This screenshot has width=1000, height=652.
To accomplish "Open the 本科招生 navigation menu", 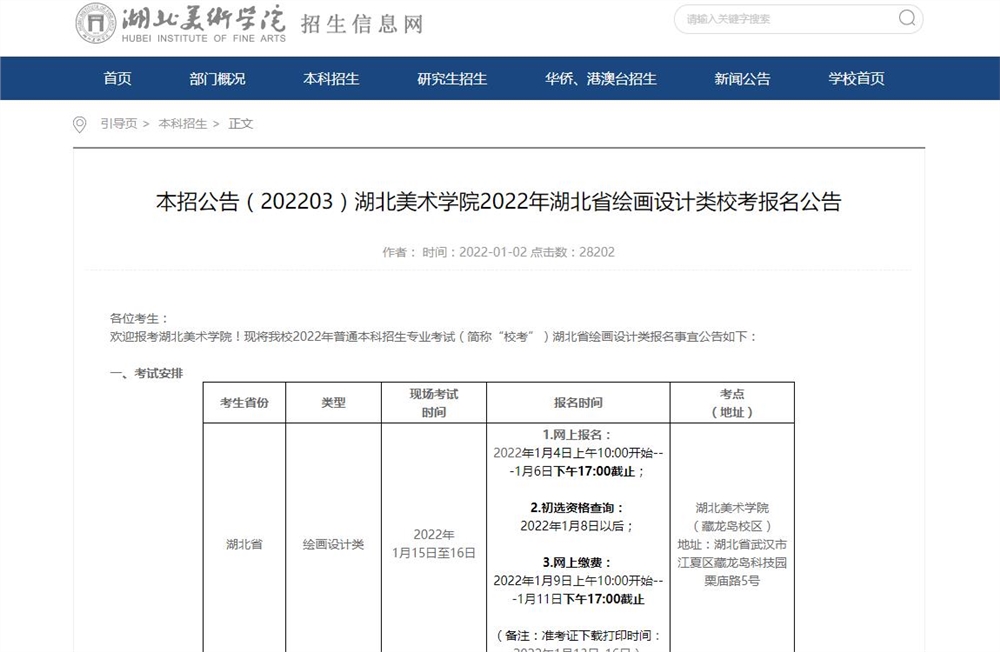I will pos(331,78).
